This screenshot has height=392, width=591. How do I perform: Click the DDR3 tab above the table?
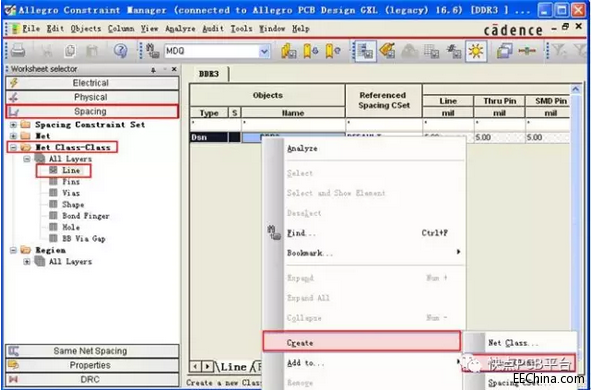[x=209, y=74]
